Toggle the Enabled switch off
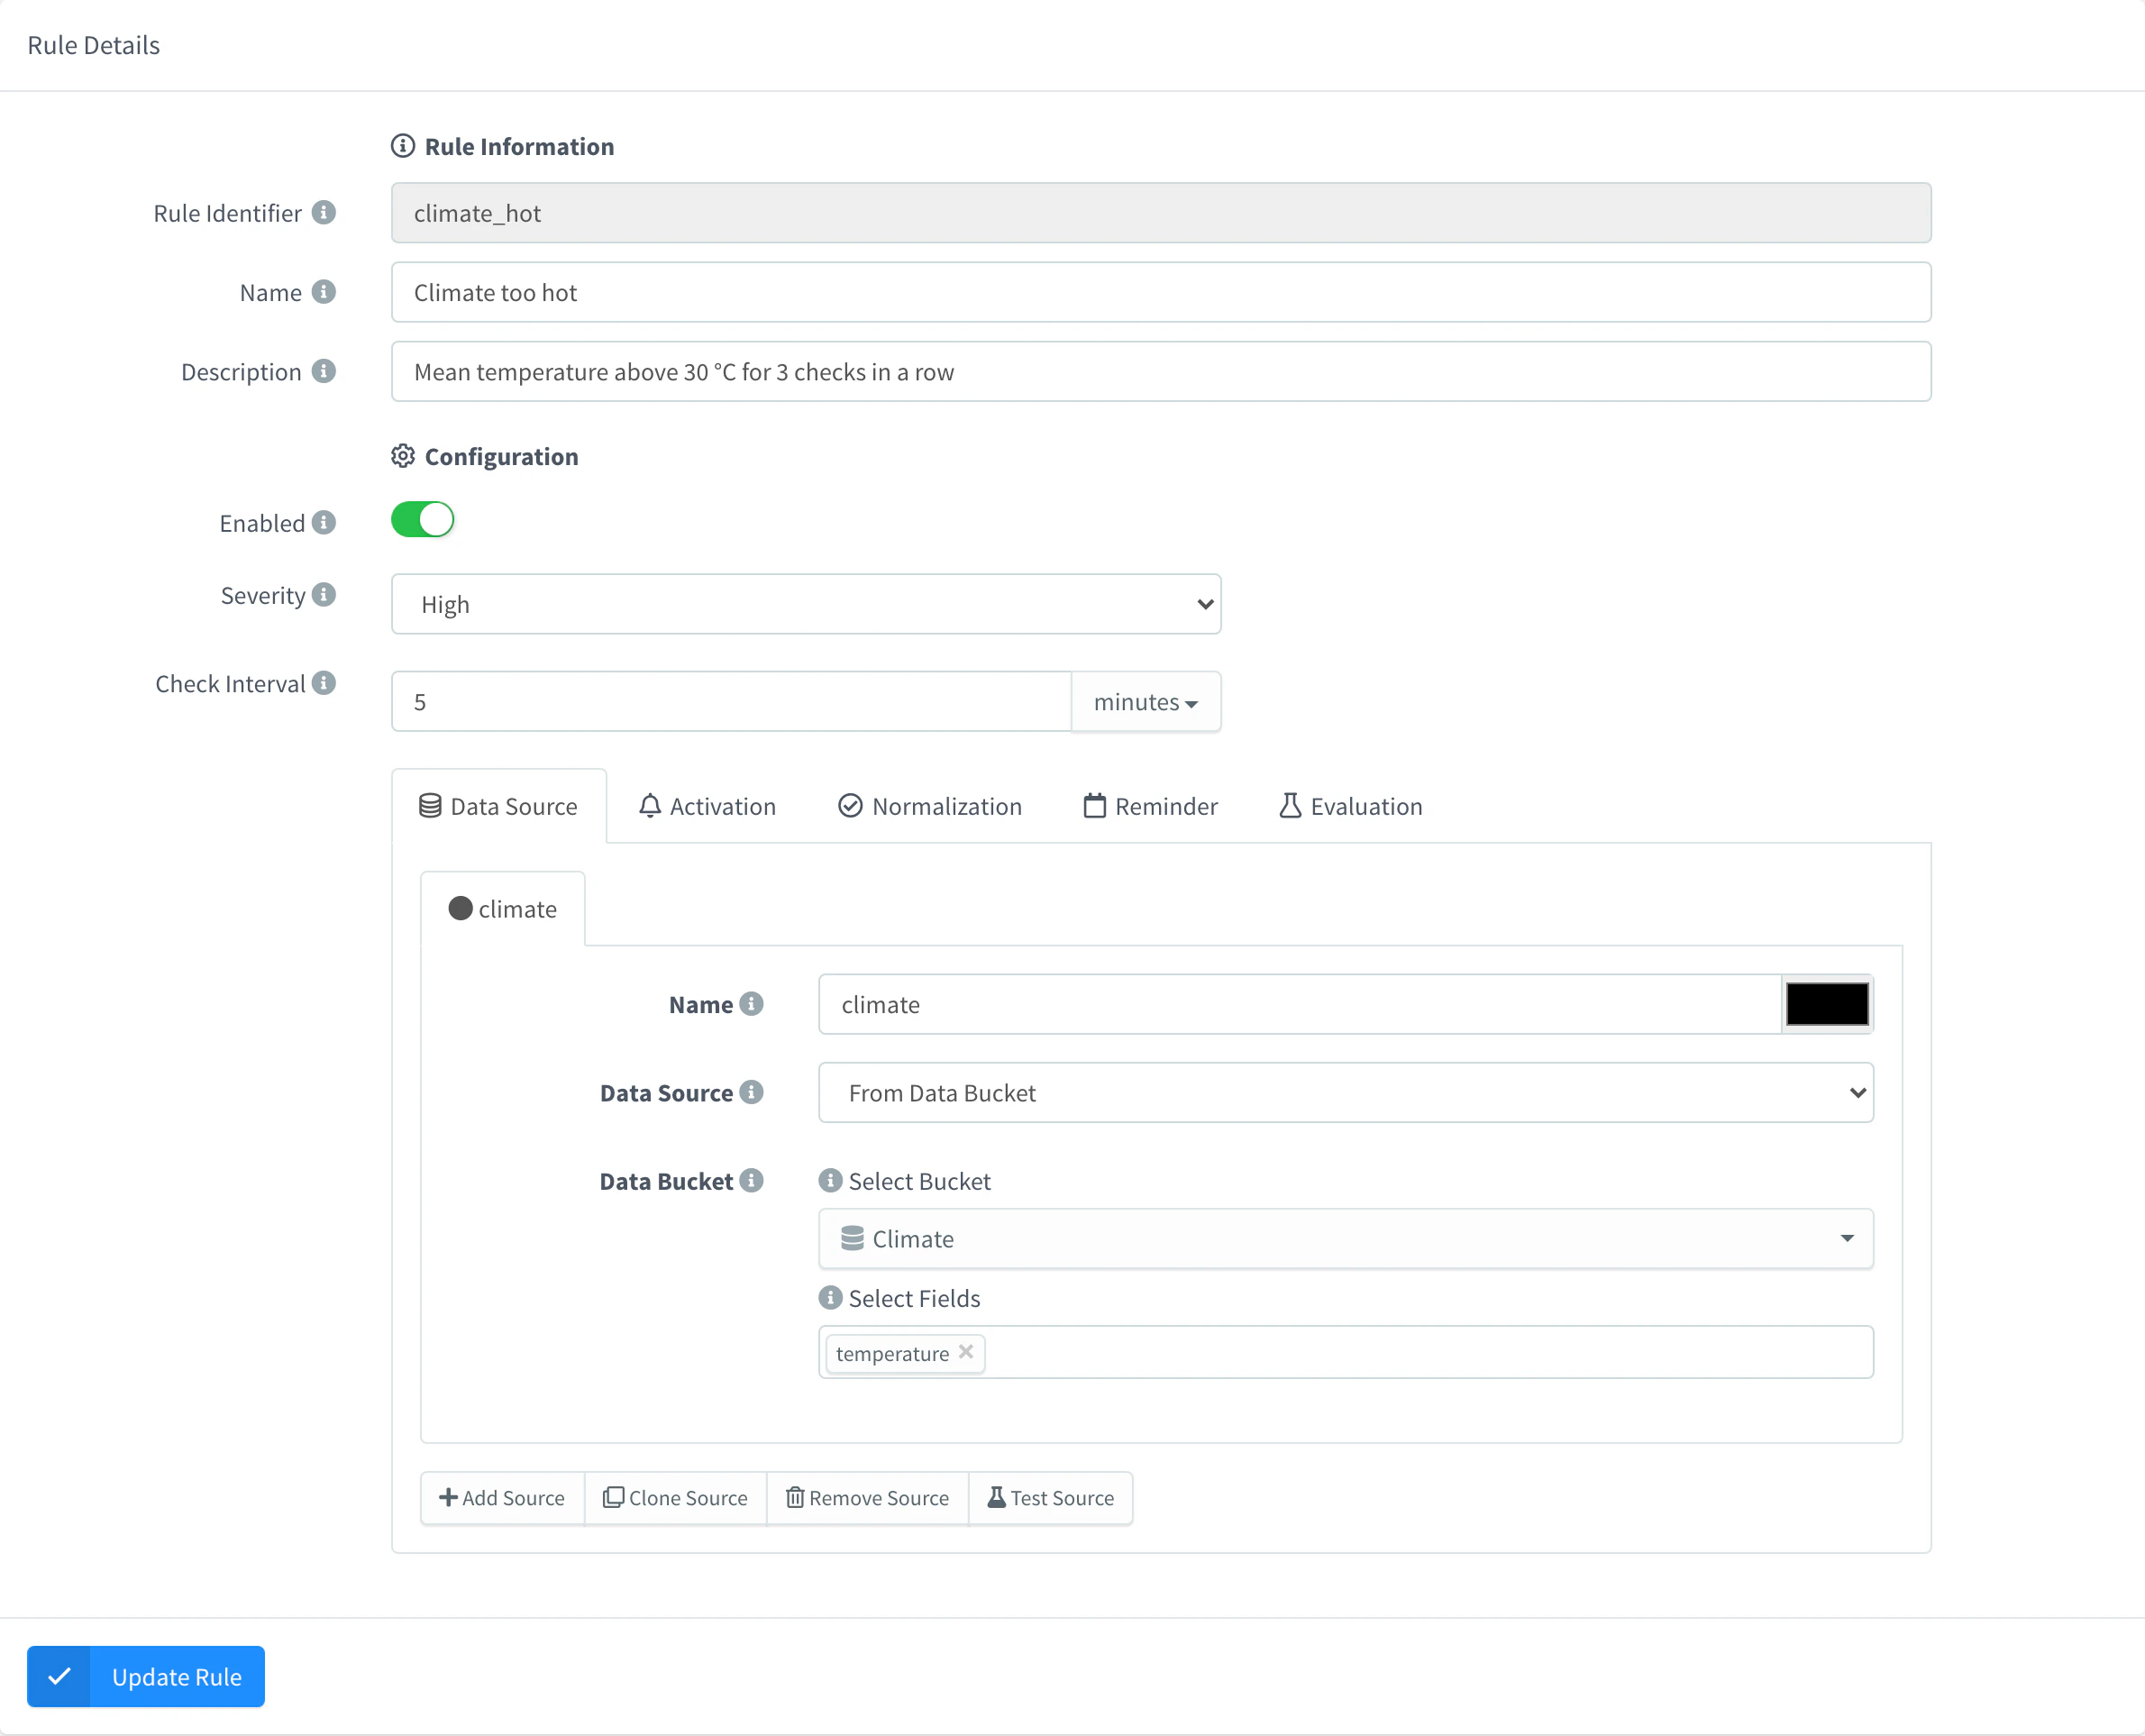 [422, 520]
